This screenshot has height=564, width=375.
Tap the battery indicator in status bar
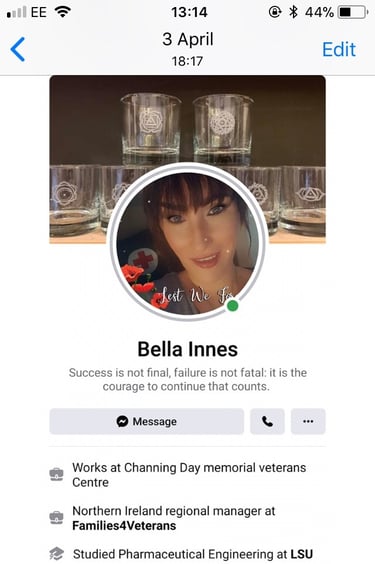pos(353,12)
